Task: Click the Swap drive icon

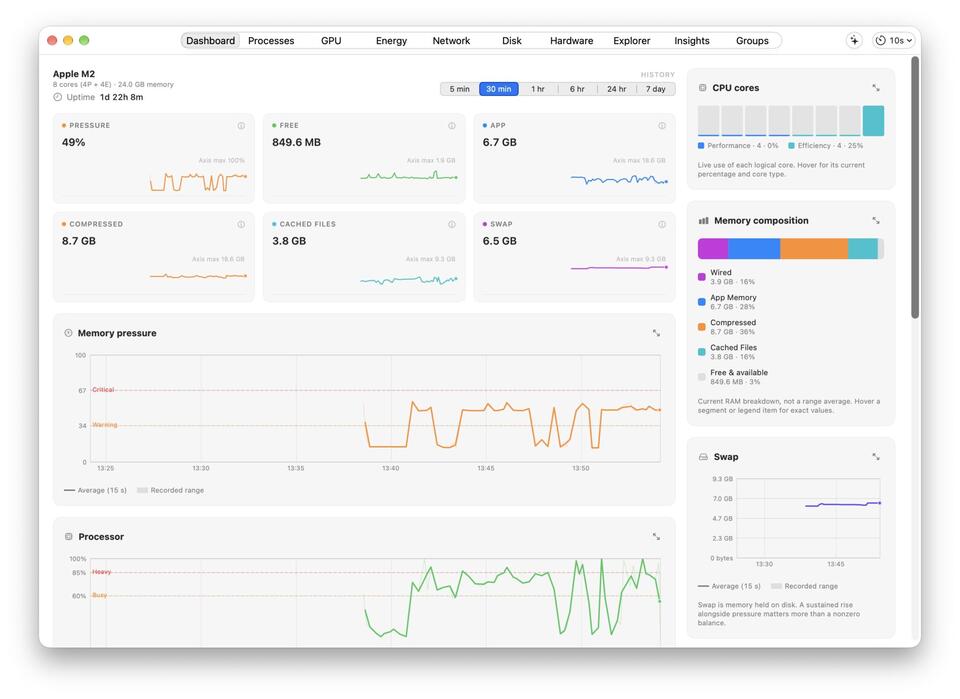Action: [703, 457]
